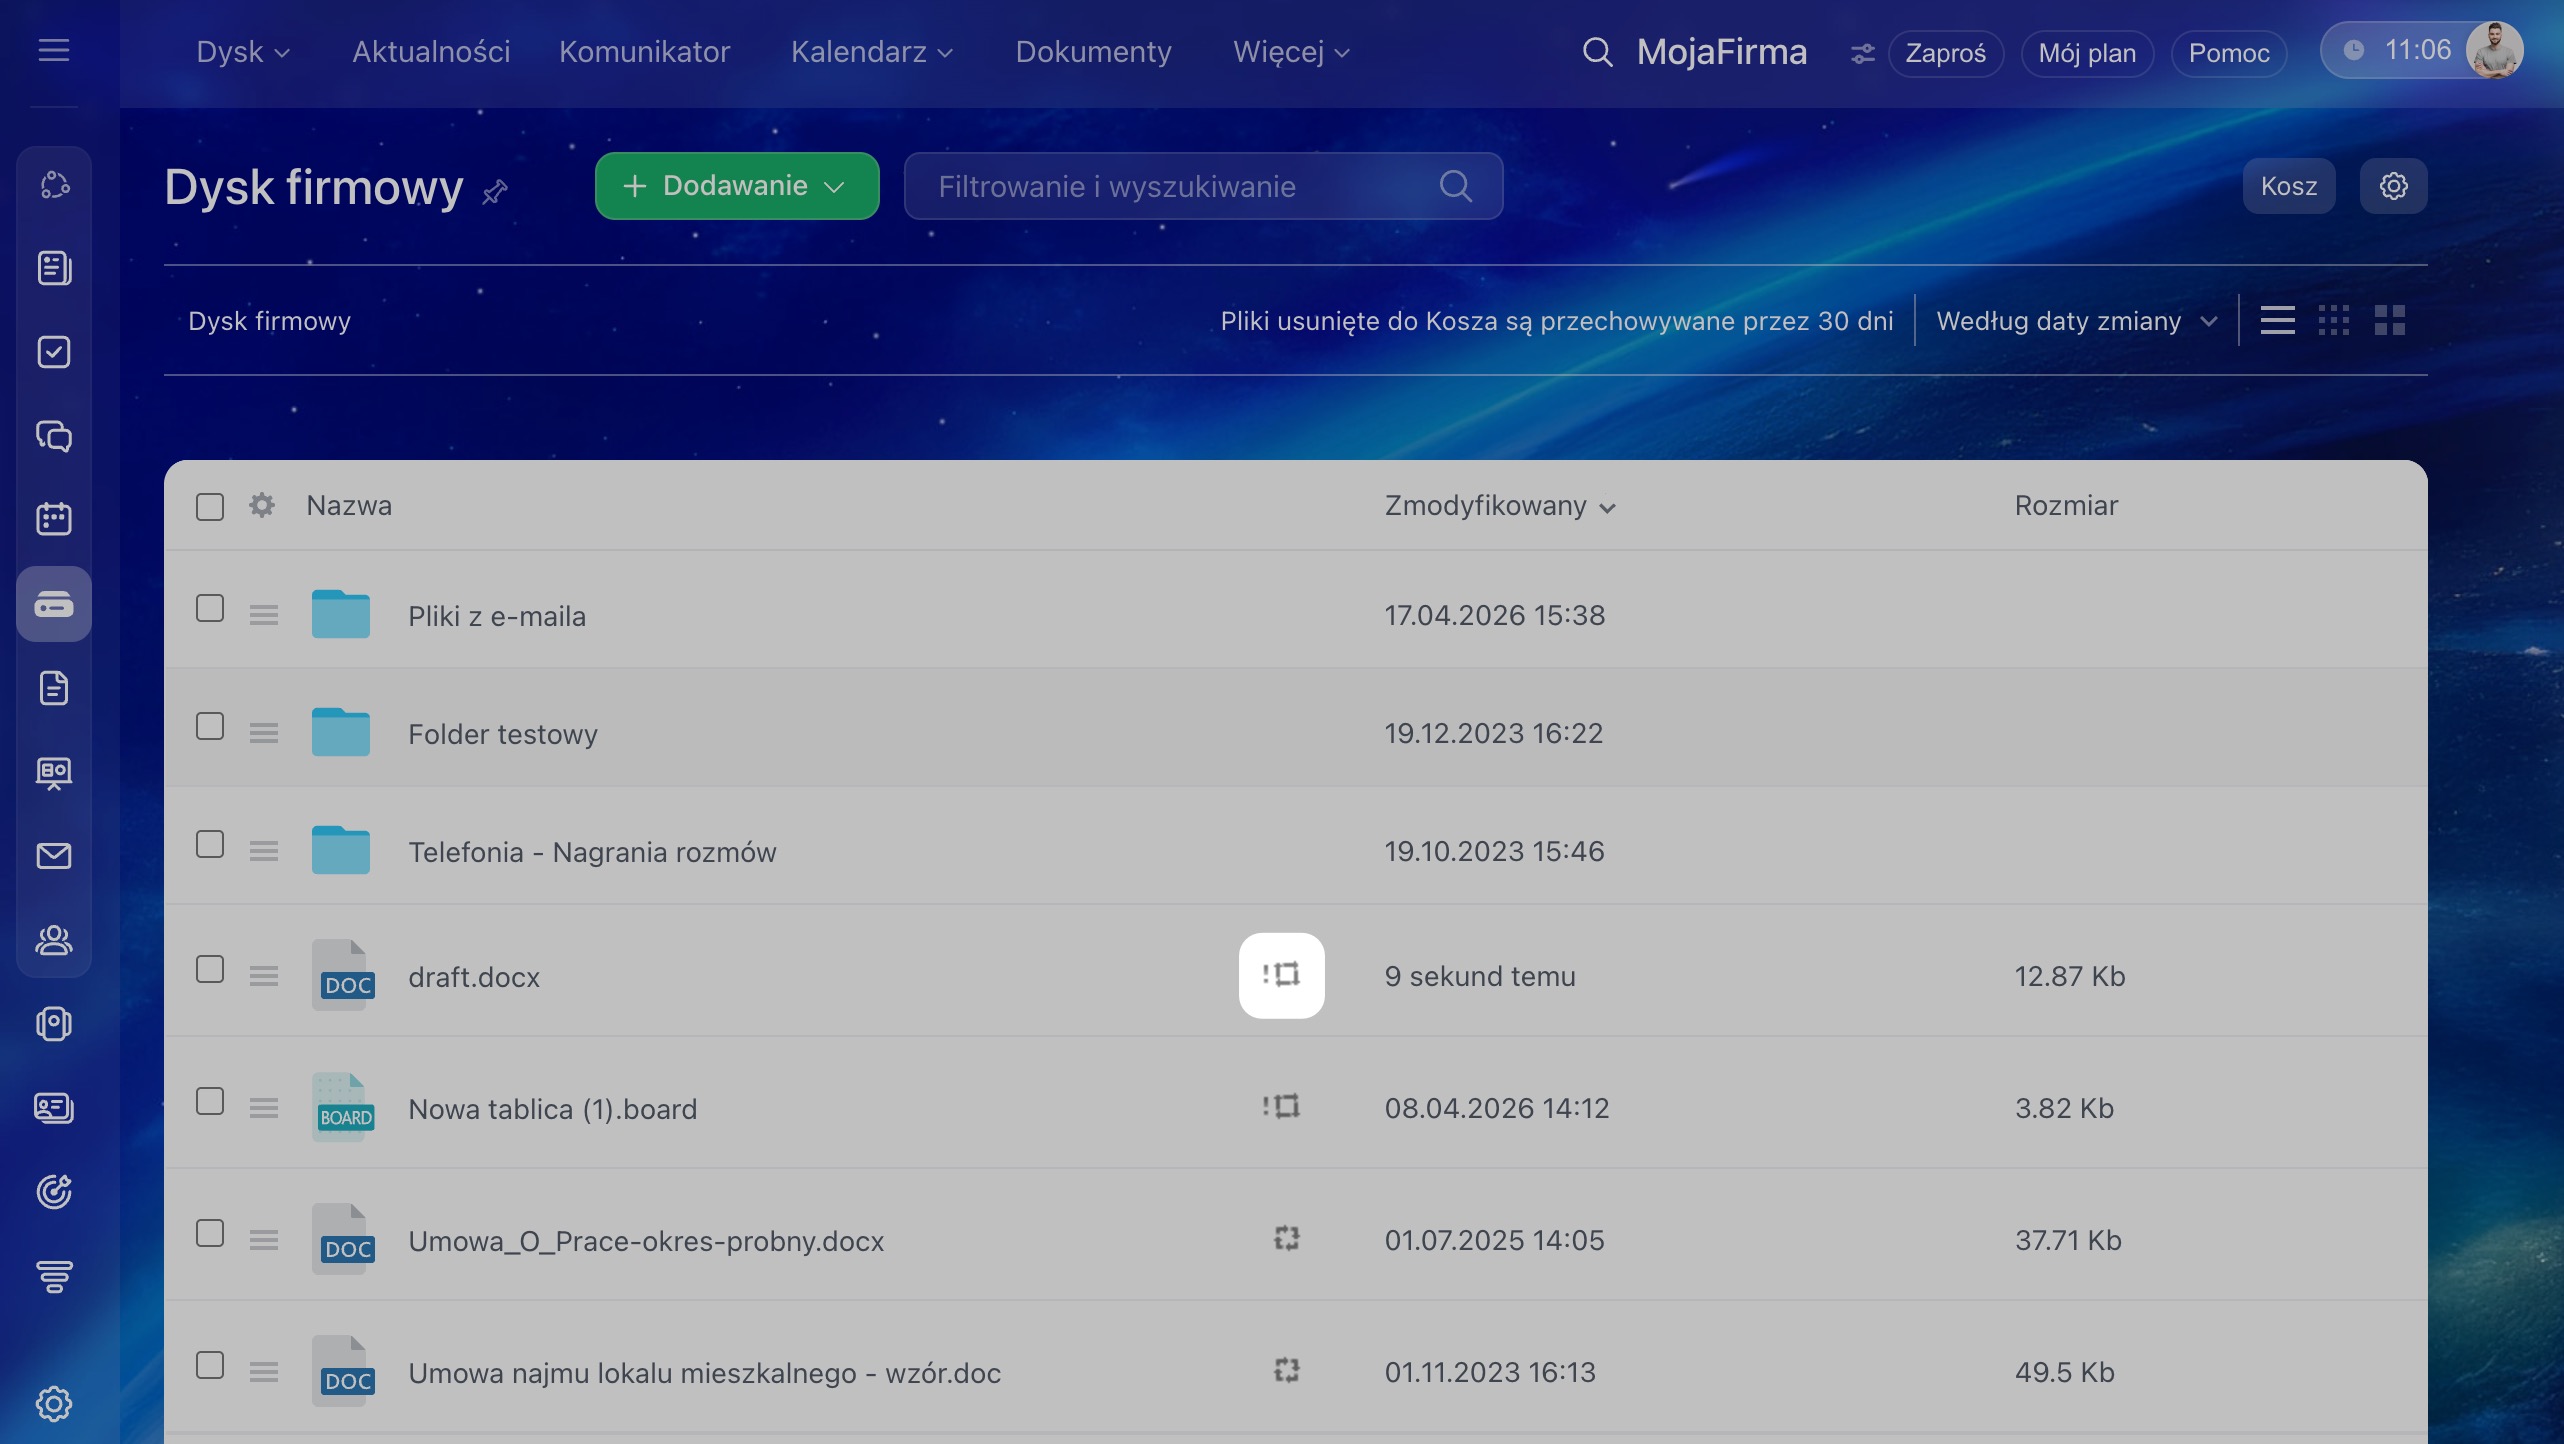Open Dysk firmowy settings gear icon

2393,186
